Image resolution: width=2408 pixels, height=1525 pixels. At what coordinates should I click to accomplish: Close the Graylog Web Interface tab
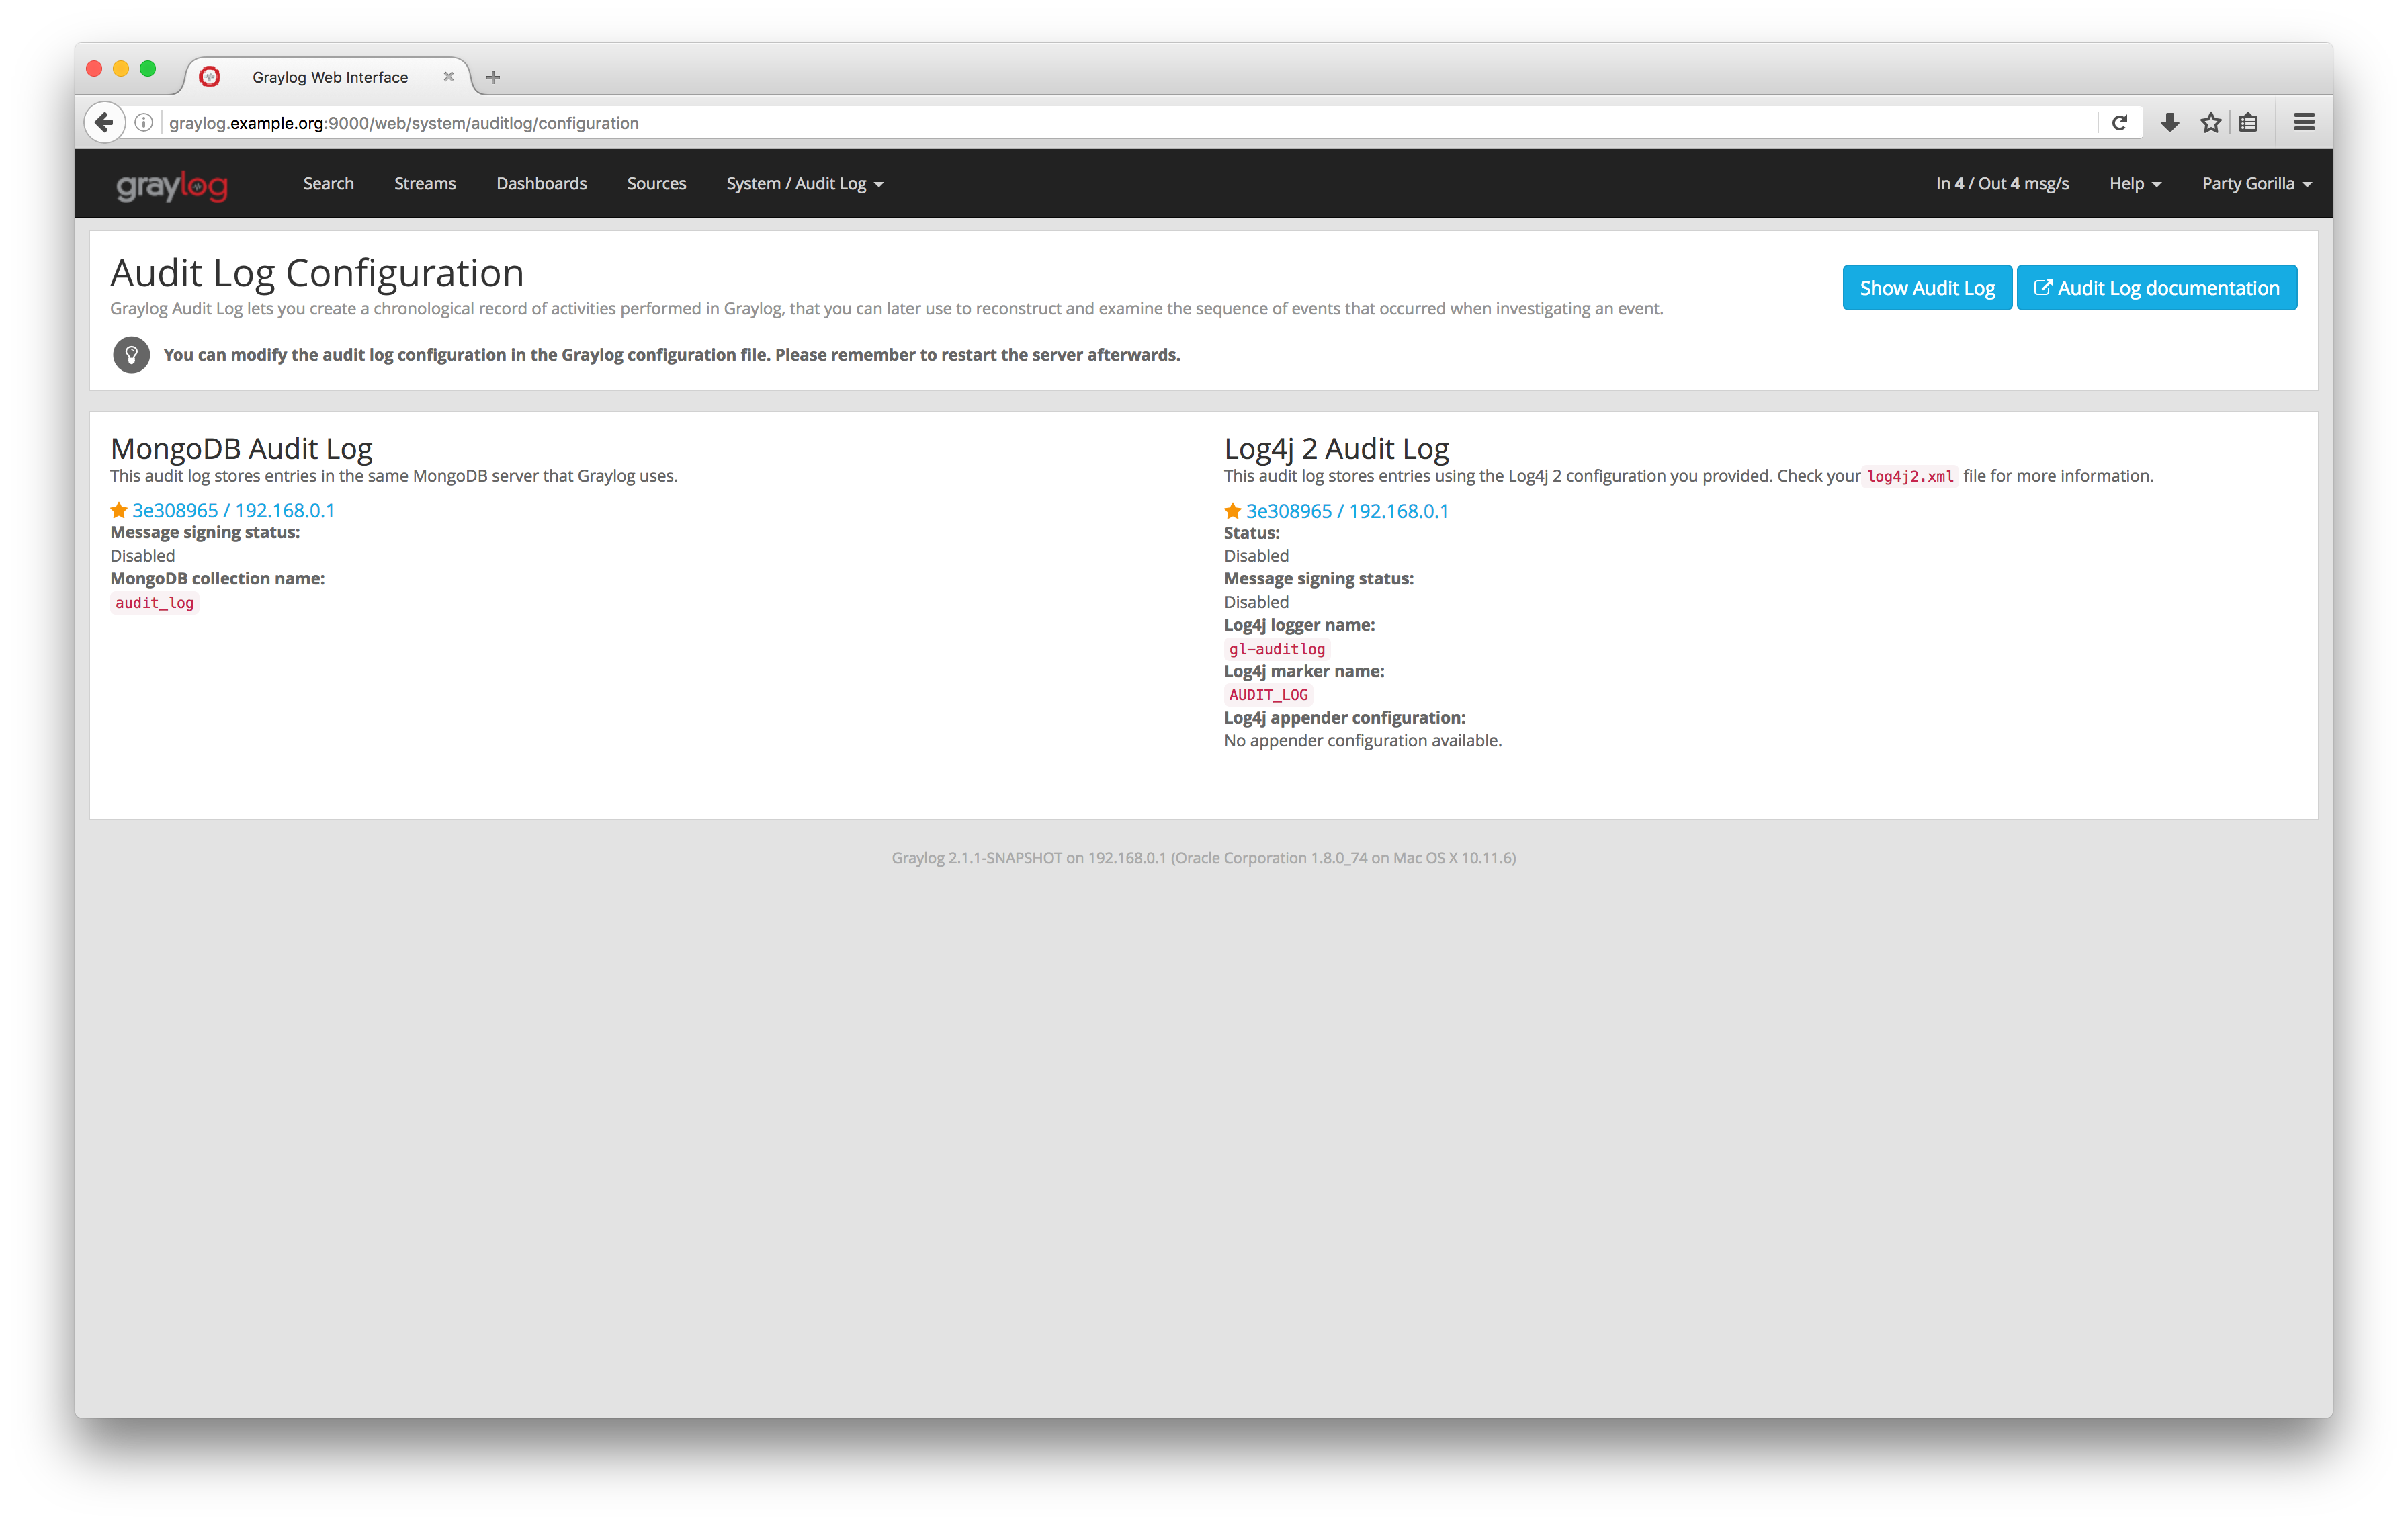(448, 77)
